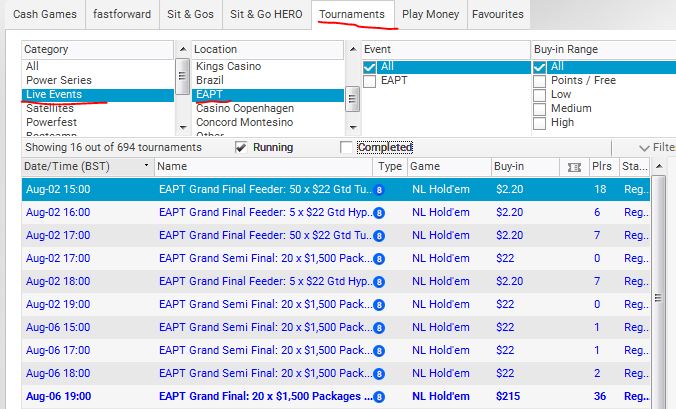Open the Favourites tab
This screenshot has height=409, width=676.
tap(498, 14)
